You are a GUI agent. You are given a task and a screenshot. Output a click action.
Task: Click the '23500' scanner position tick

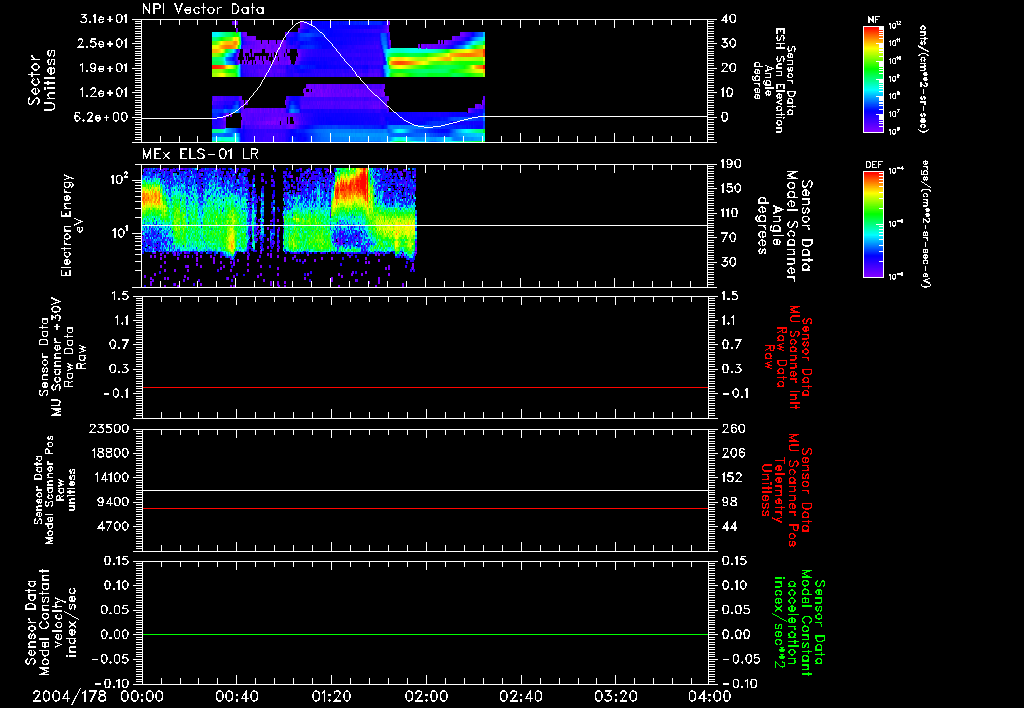[x=108, y=429]
